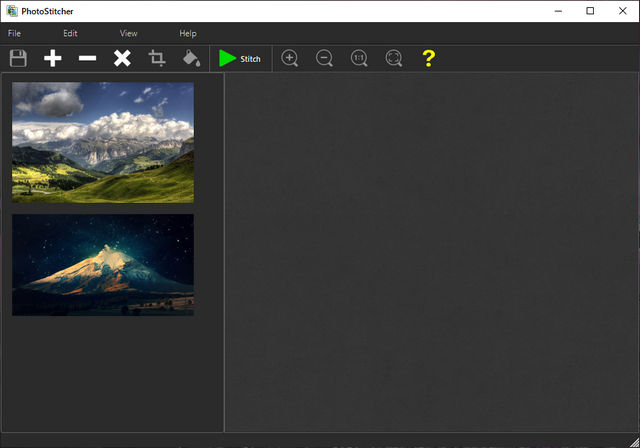
Task: Open the Edit menu
Action: [x=70, y=34]
